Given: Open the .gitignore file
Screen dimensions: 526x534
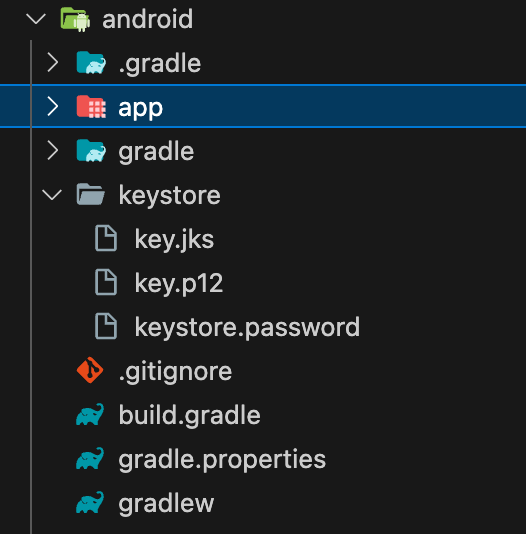Looking at the screenshot, I should pos(175,372).
